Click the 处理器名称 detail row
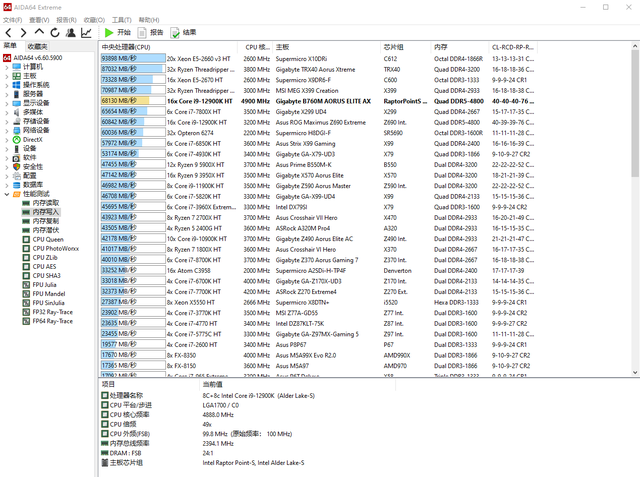This screenshot has width=640, height=477. [x=208, y=396]
